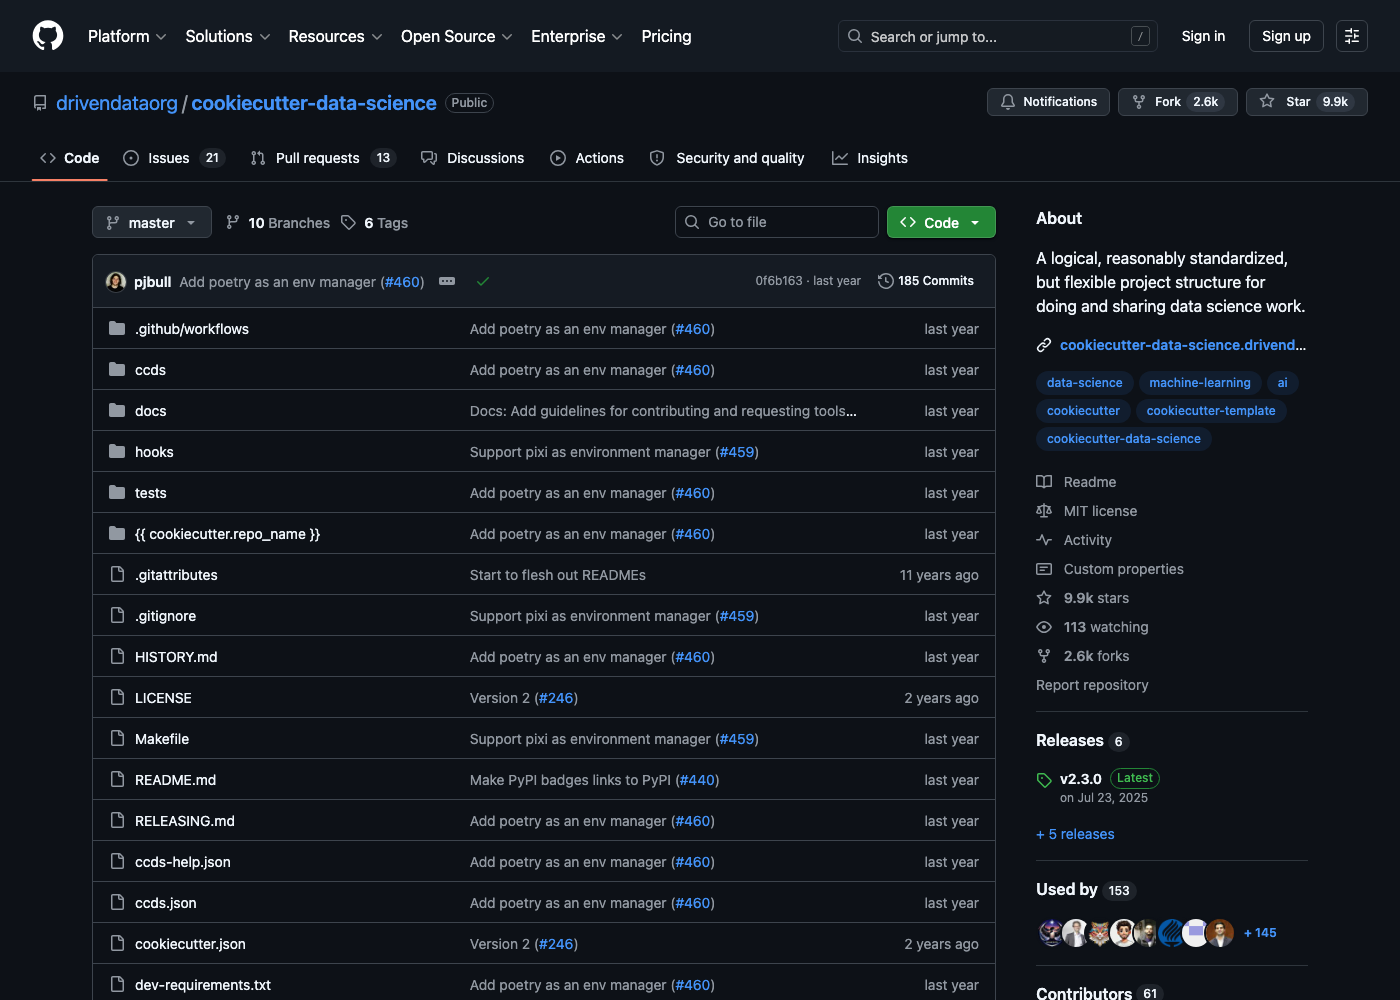Viewport: 1400px width, 1000px height.
Task: Click the file icon next to LICENSE
Action: [117, 697]
